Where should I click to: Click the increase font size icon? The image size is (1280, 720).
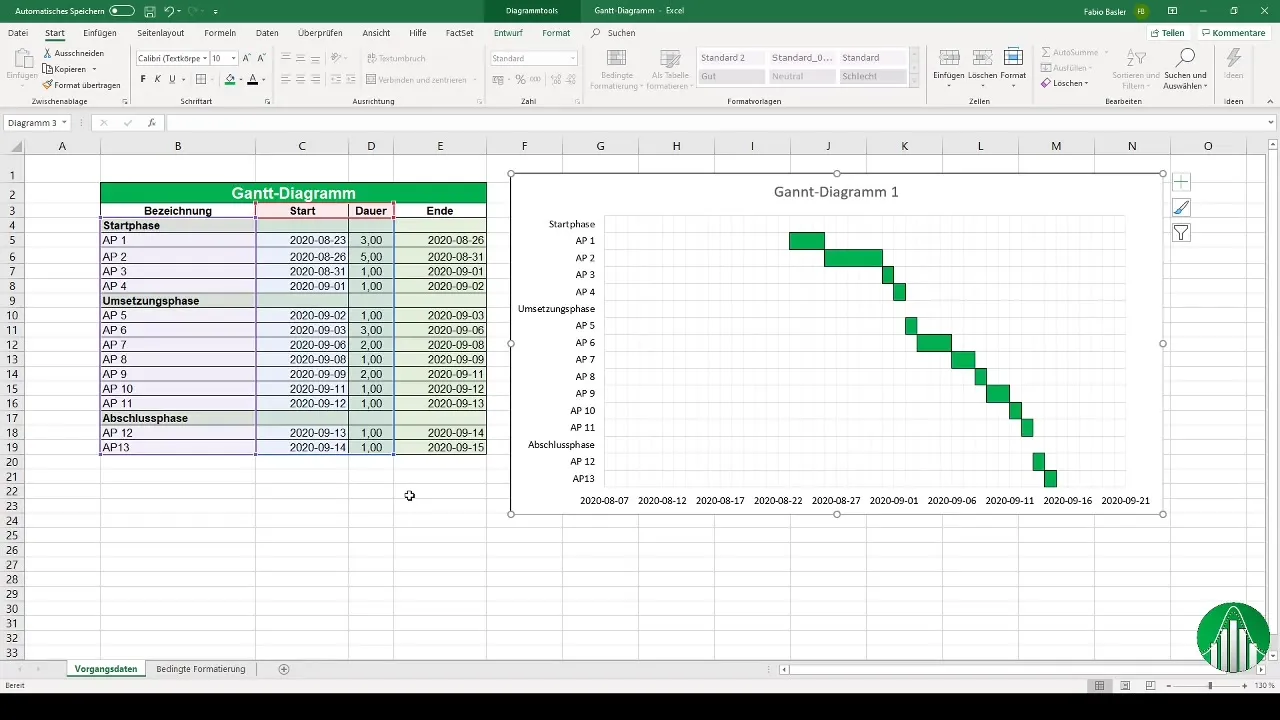pos(247,59)
